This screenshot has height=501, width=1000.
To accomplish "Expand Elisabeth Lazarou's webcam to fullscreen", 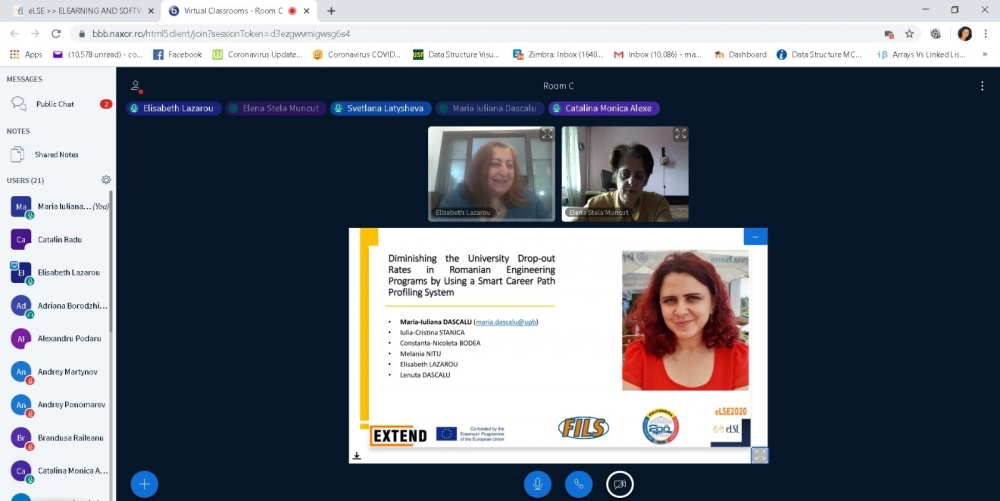I will pos(547,134).
